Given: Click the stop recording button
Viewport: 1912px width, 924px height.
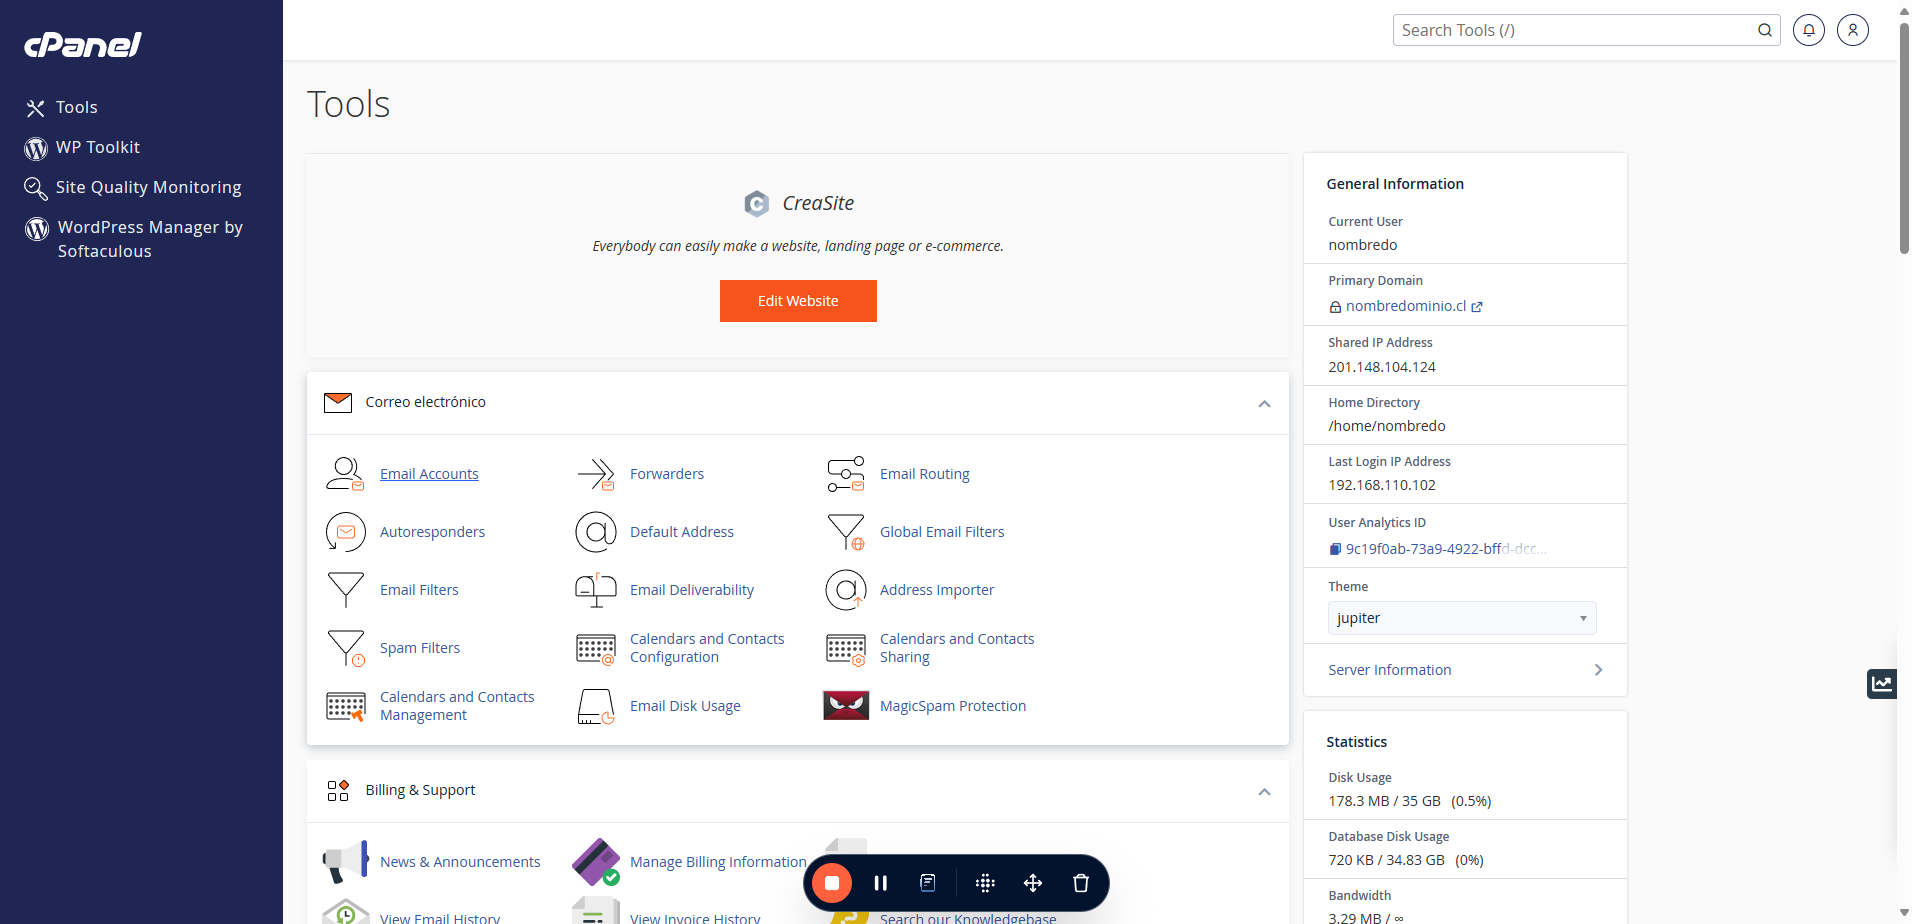Looking at the screenshot, I should (x=831, y=883).
